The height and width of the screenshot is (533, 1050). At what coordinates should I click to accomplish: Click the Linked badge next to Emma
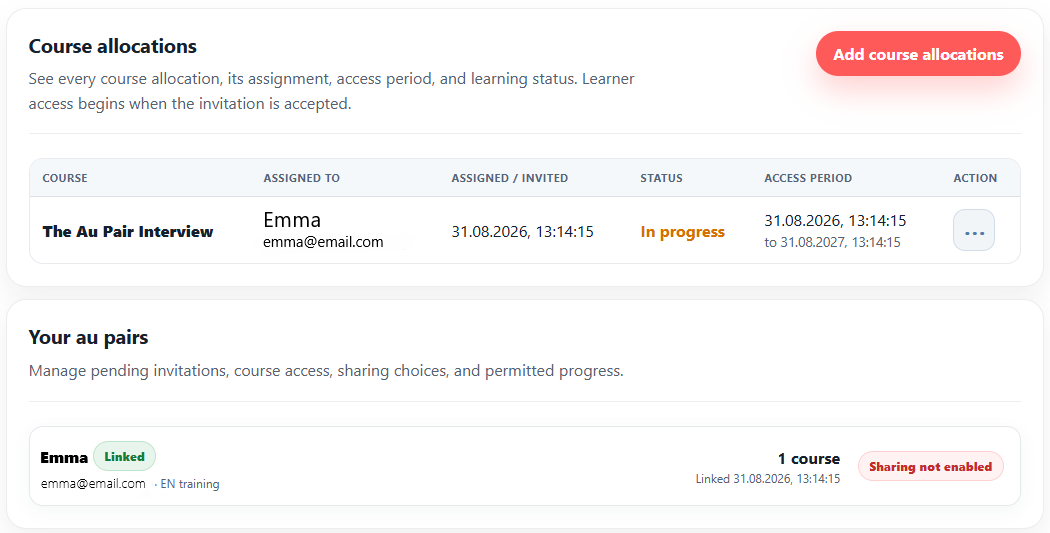point(125,457)
